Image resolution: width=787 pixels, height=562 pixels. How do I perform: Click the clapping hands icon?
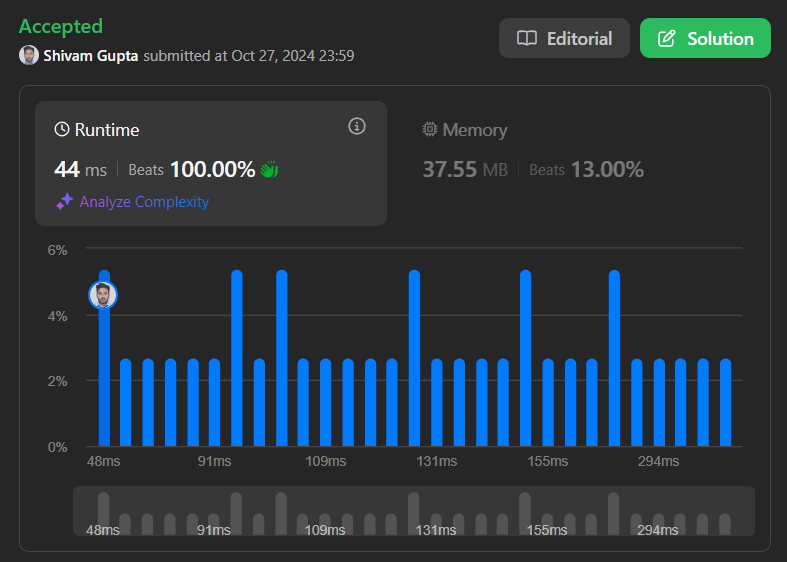[270, 170]
